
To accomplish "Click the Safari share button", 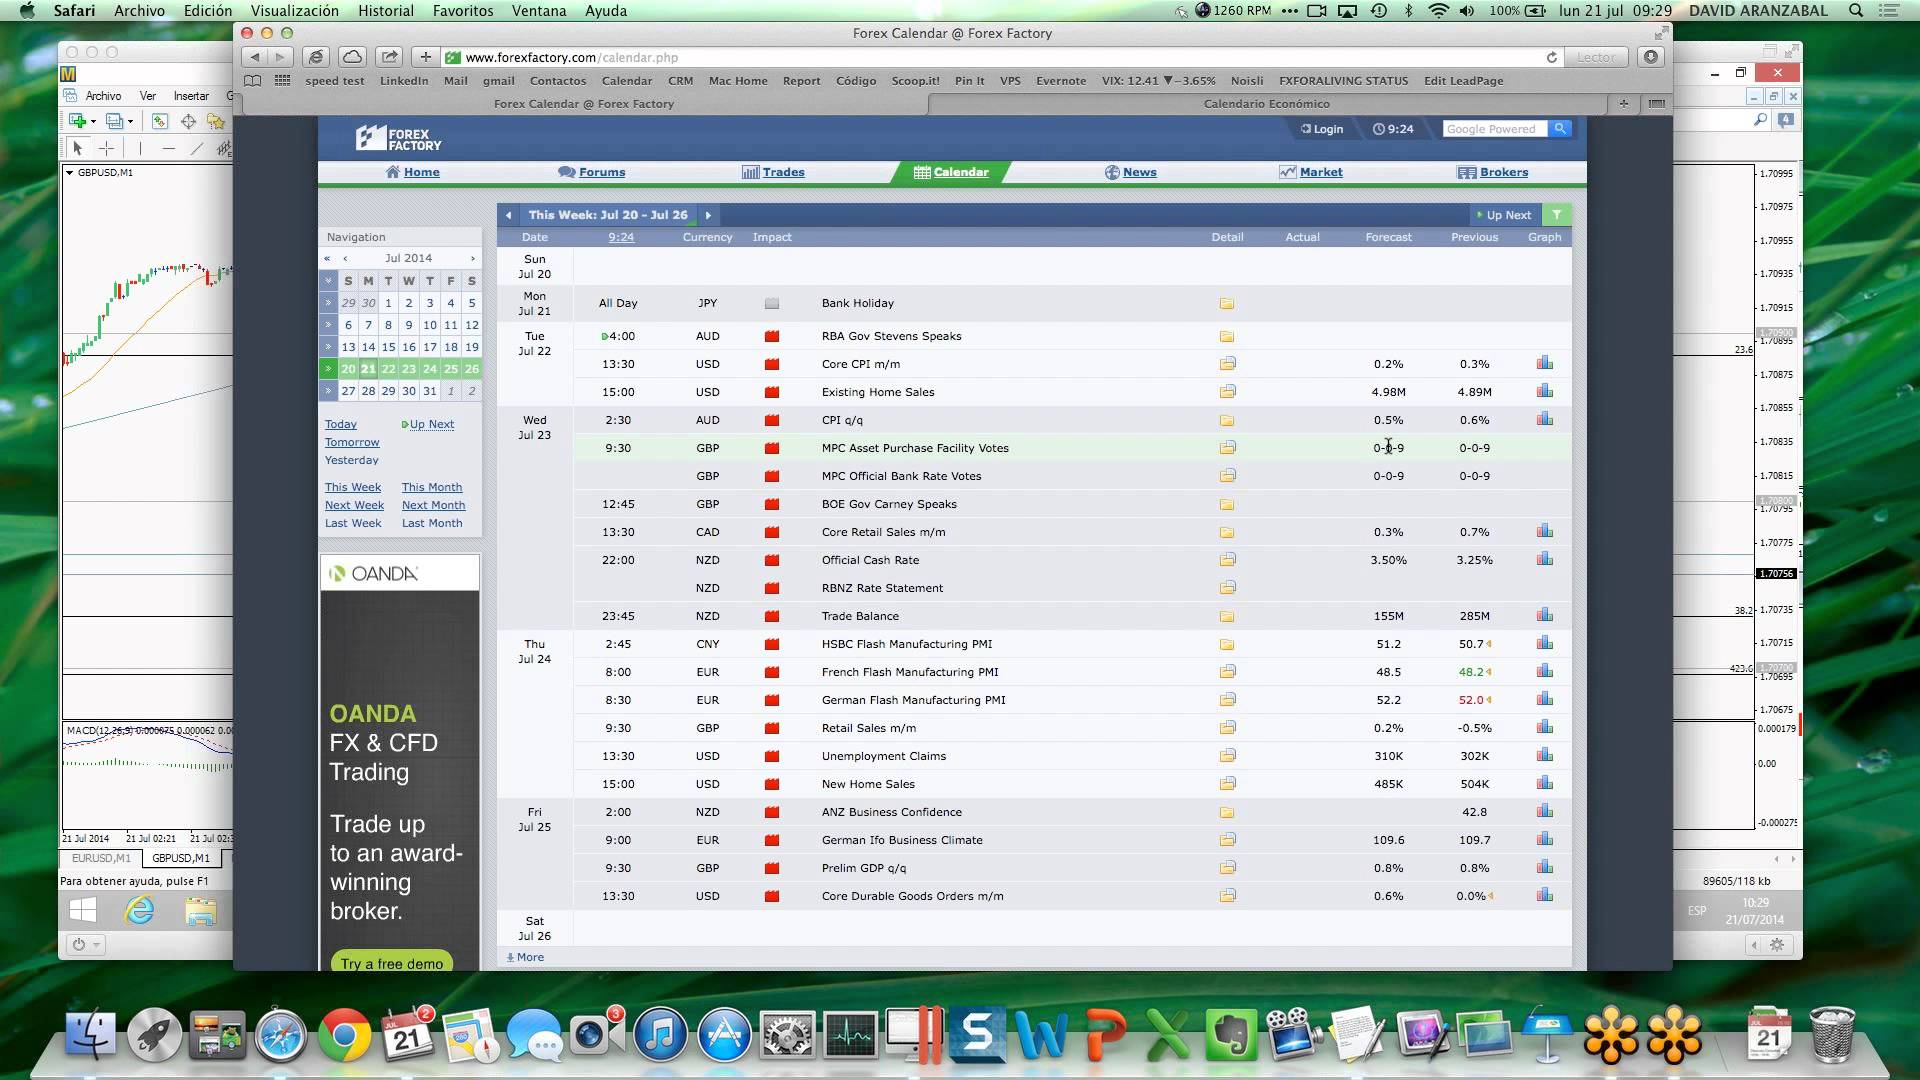I will tap(390, 57).
